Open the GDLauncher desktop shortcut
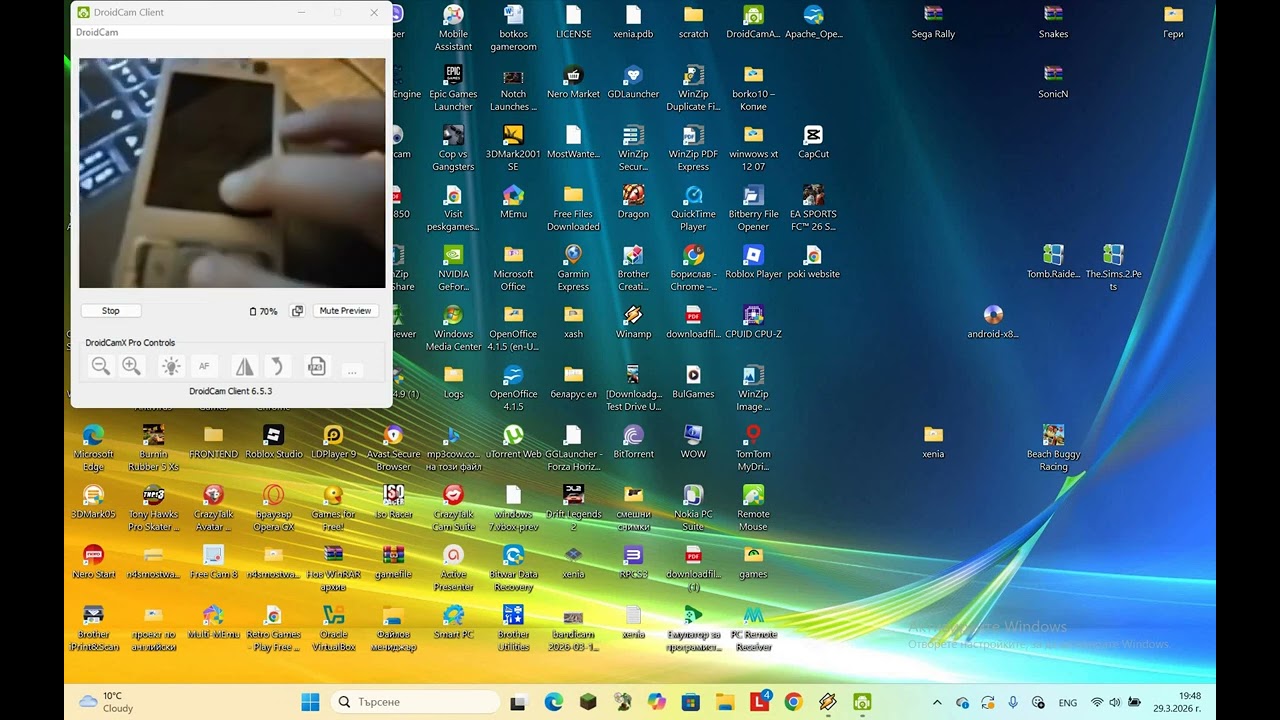 pyautogui.click(x=633, y=82)
